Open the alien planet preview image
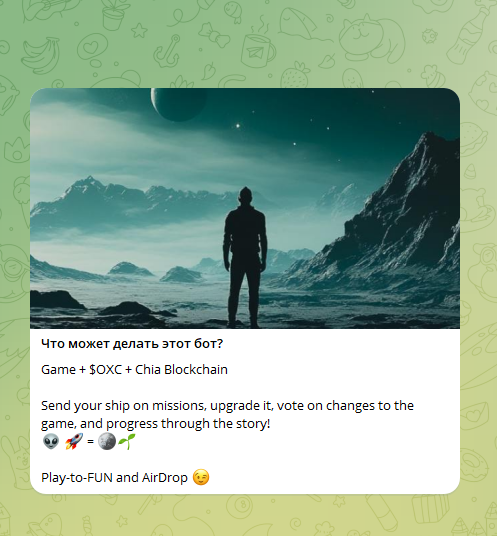The image size is (497, 536). point(245,208)
